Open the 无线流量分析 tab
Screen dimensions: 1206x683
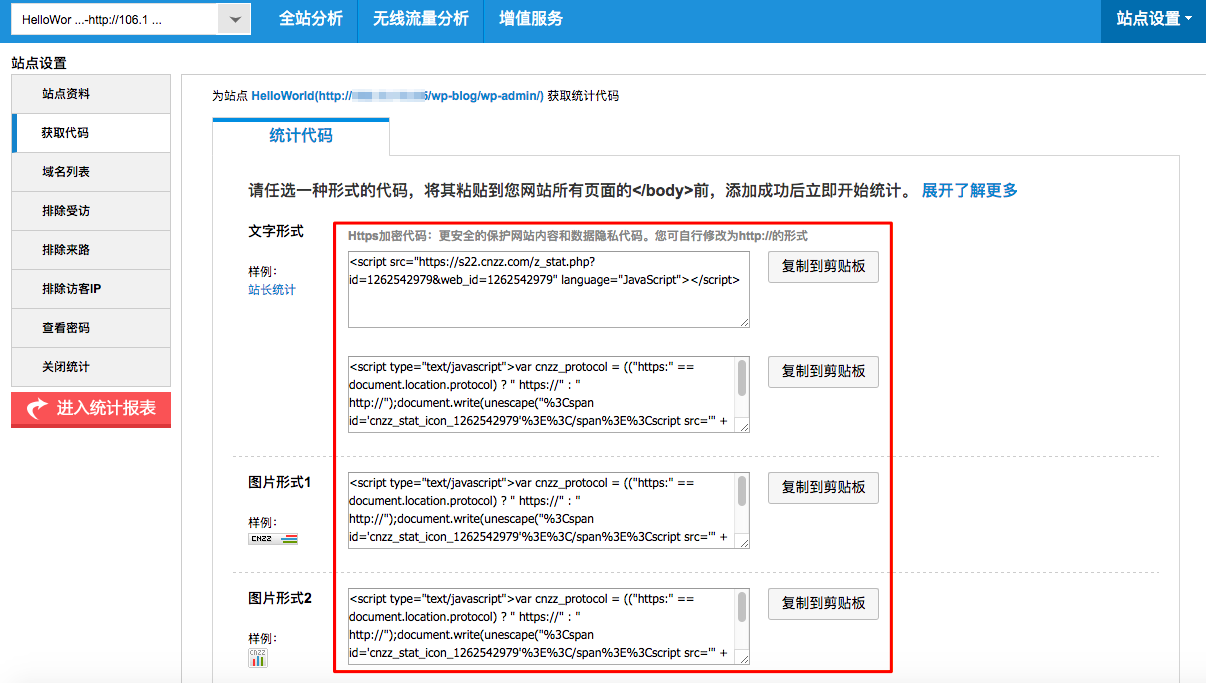pos(420,19)
